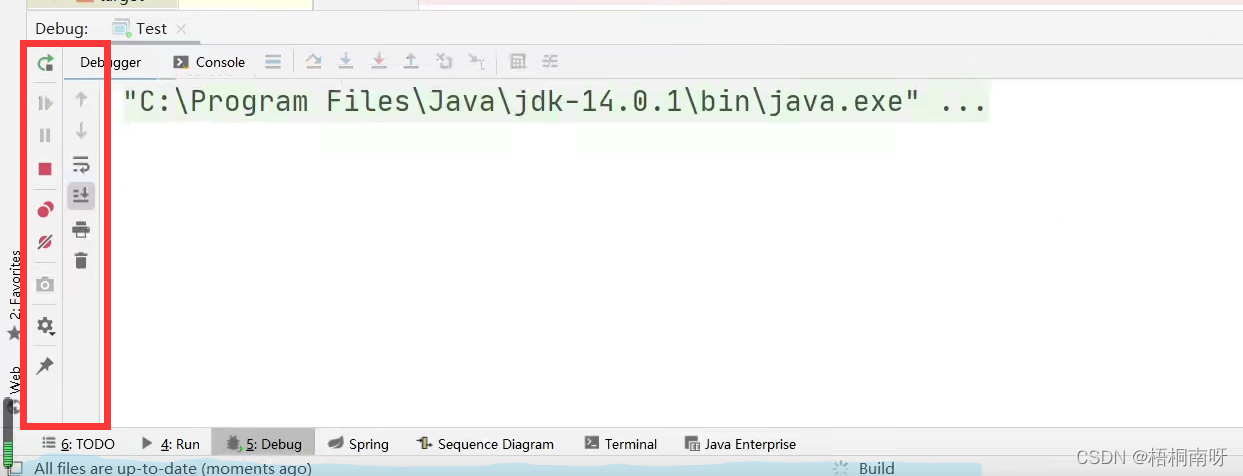The width and height of the screenshot is (1243, 476).
Task: Select the Debug tool window button
Action: pos(263,444)
